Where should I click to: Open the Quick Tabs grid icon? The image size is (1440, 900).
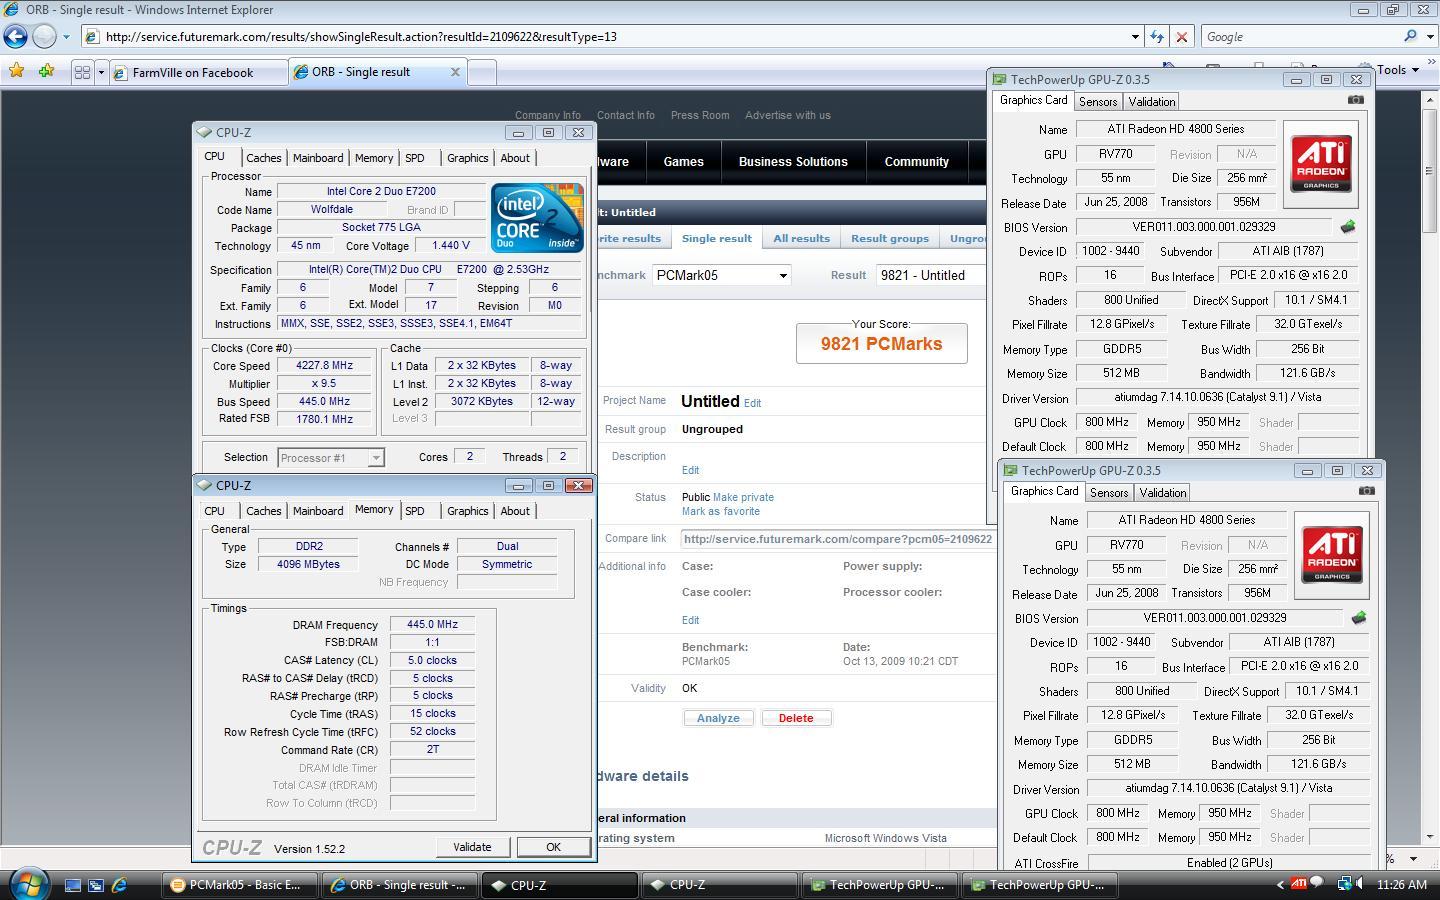(x=82, y=72)
